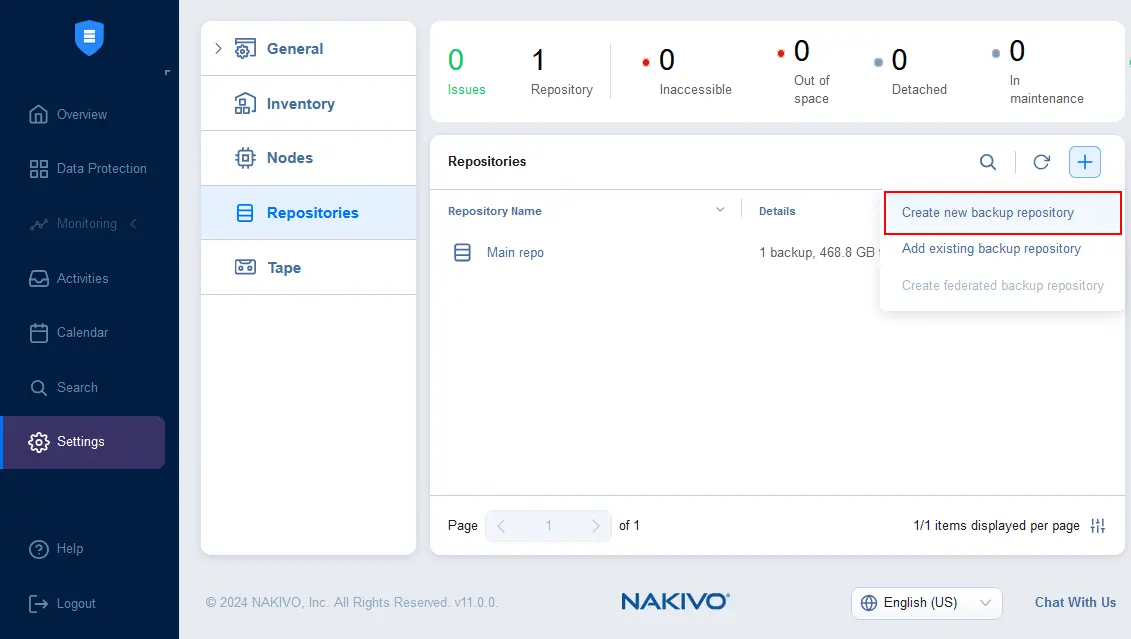The image size is (1131, 639).
Task: Click the General gear-window icon
Action: tap(245, 48)
